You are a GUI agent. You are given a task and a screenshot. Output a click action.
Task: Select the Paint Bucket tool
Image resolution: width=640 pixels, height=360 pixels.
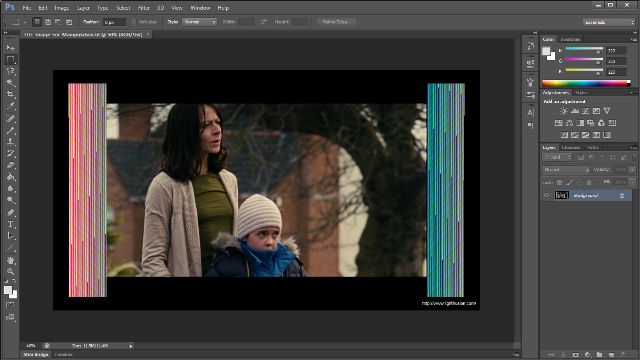coord(11,177)
